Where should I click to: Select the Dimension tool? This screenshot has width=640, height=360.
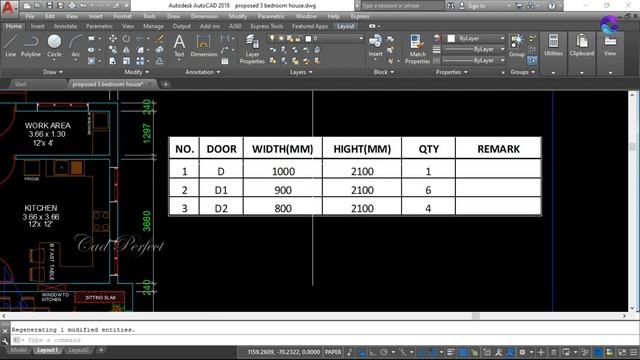point(203,46)
